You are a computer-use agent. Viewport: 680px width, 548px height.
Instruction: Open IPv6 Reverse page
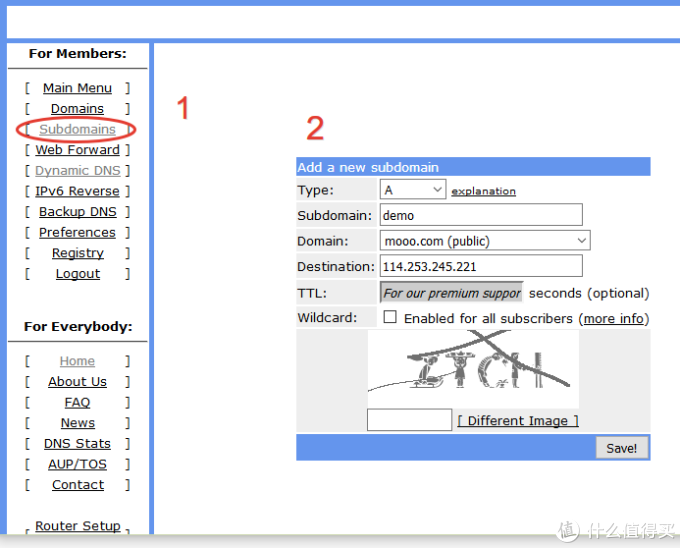coord(77,191)
